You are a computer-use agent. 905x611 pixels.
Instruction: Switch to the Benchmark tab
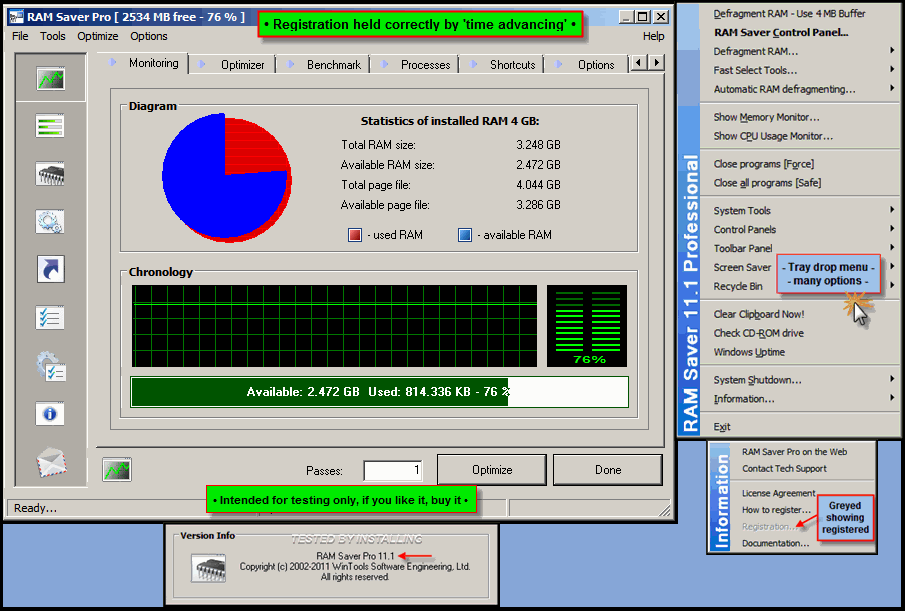click(333, 65)
